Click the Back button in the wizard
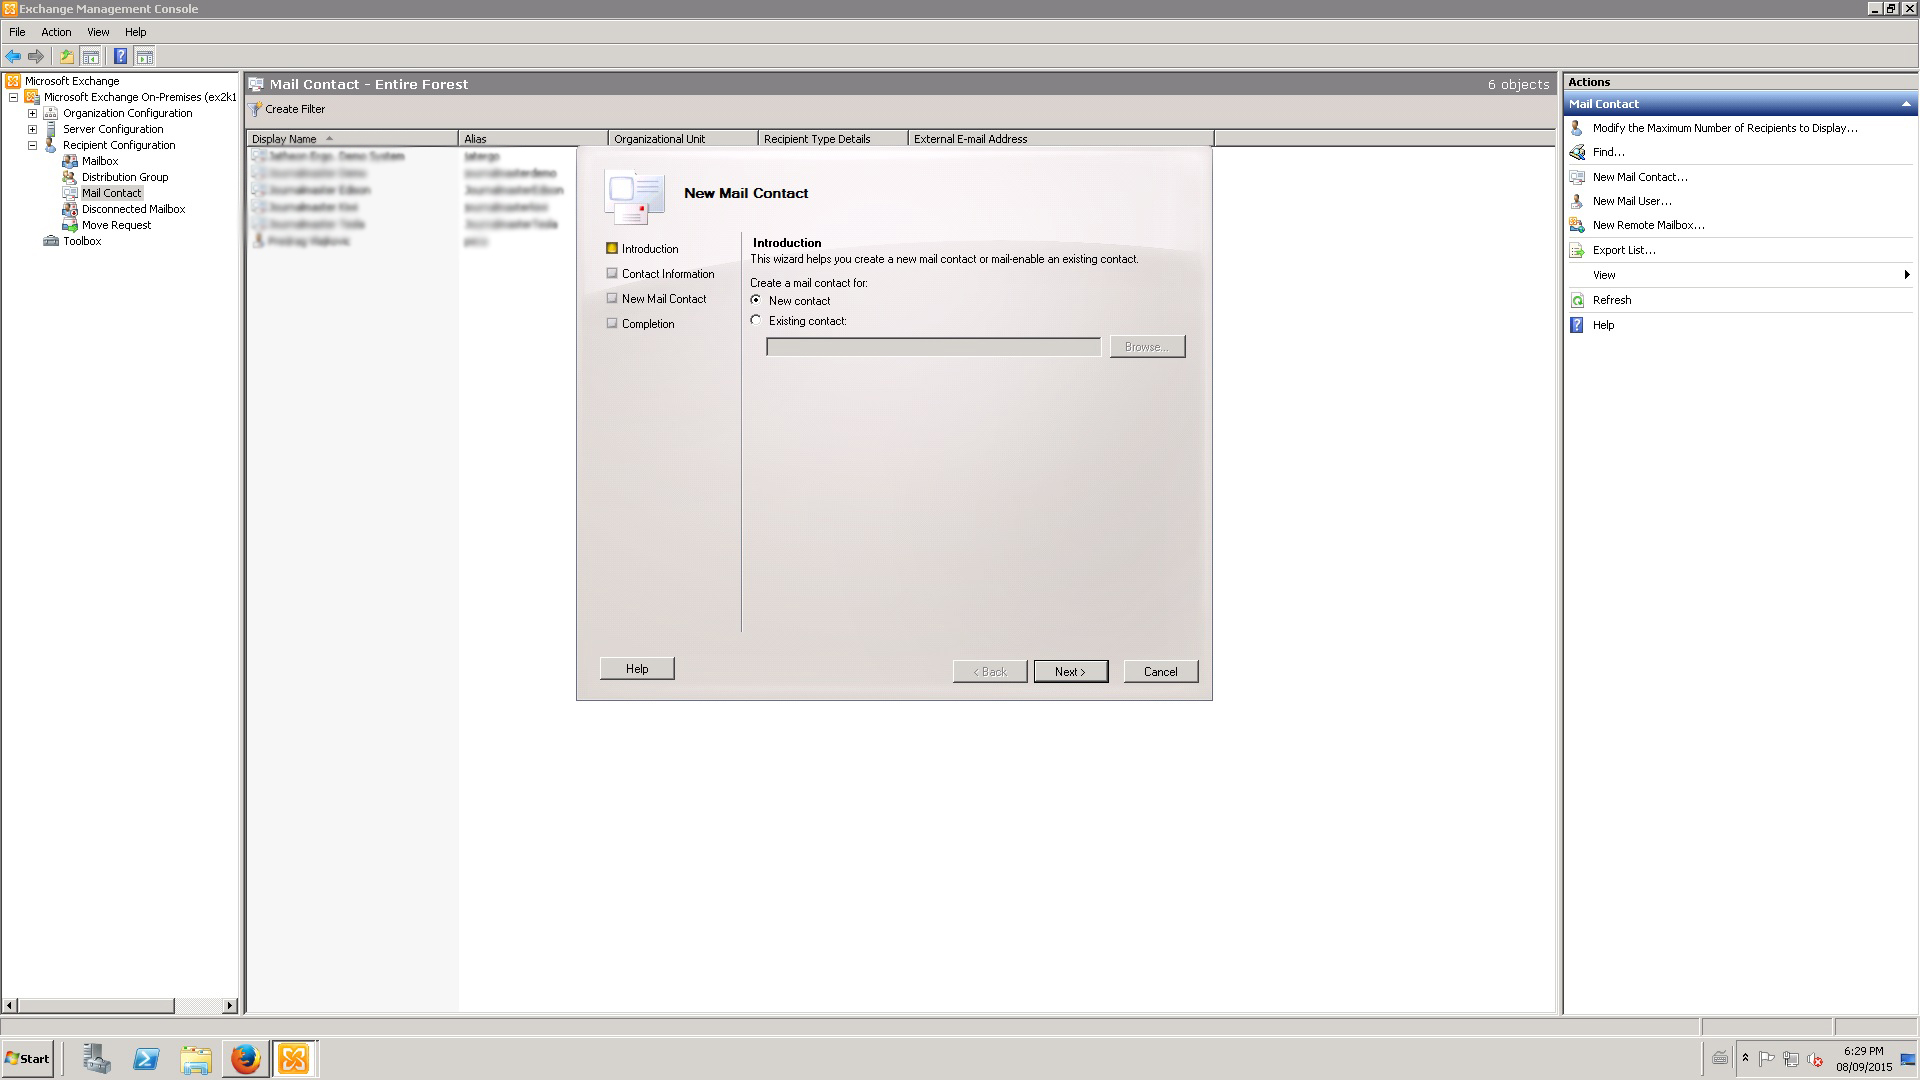Screen dimensions: 1920x1080 click(990, 672)
